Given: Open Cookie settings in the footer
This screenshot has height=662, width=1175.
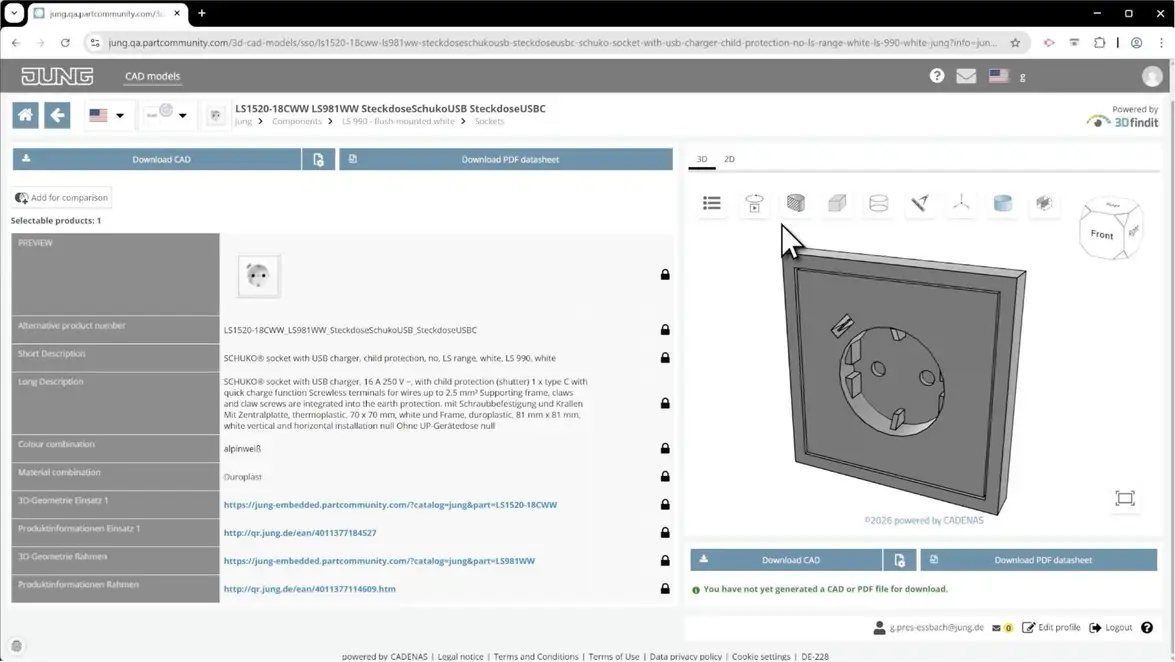Looking at the screenshot, I should 761,657.
